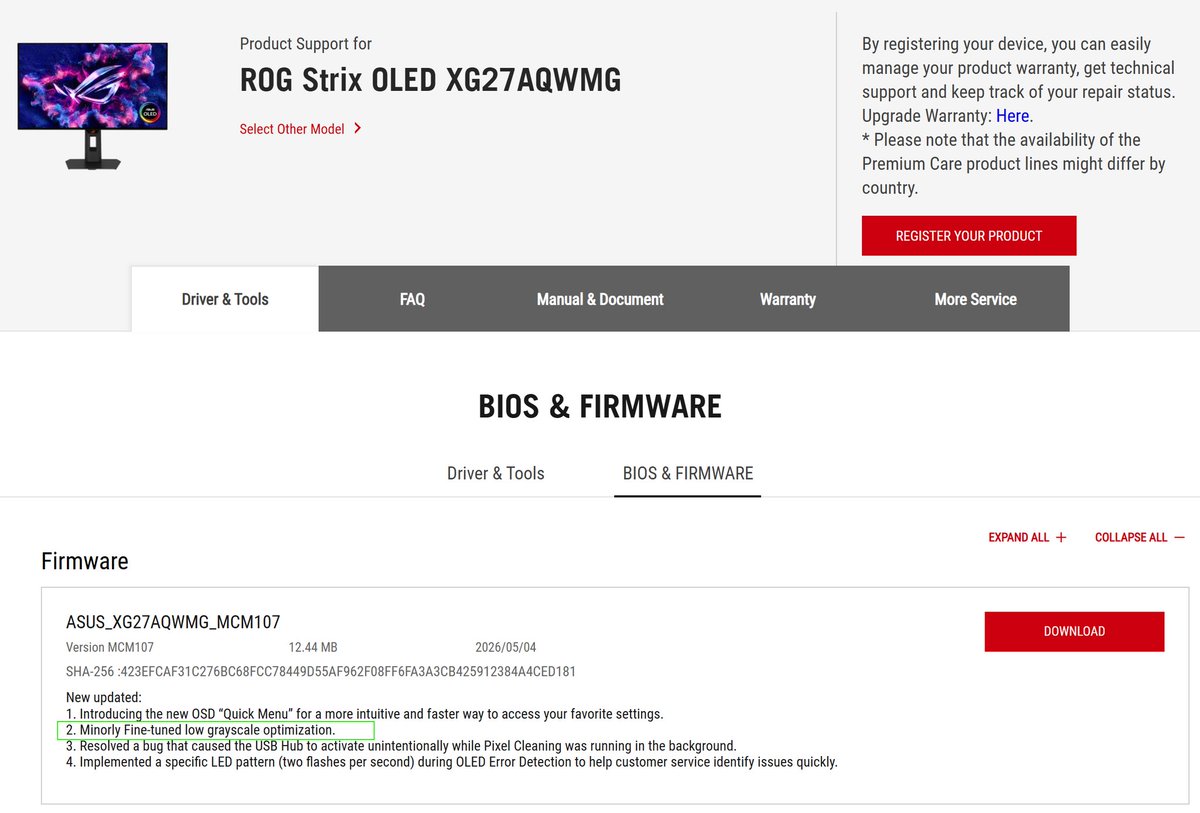Click the REGISTER YOUR PRODUCT button

pos(969,236)
